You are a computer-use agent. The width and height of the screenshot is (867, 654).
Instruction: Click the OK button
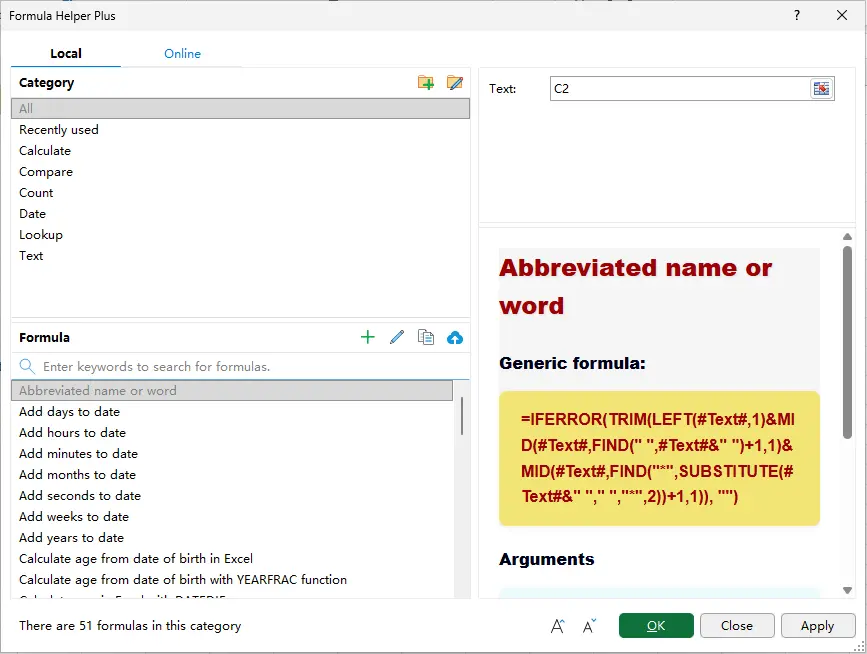coord(656,625)
